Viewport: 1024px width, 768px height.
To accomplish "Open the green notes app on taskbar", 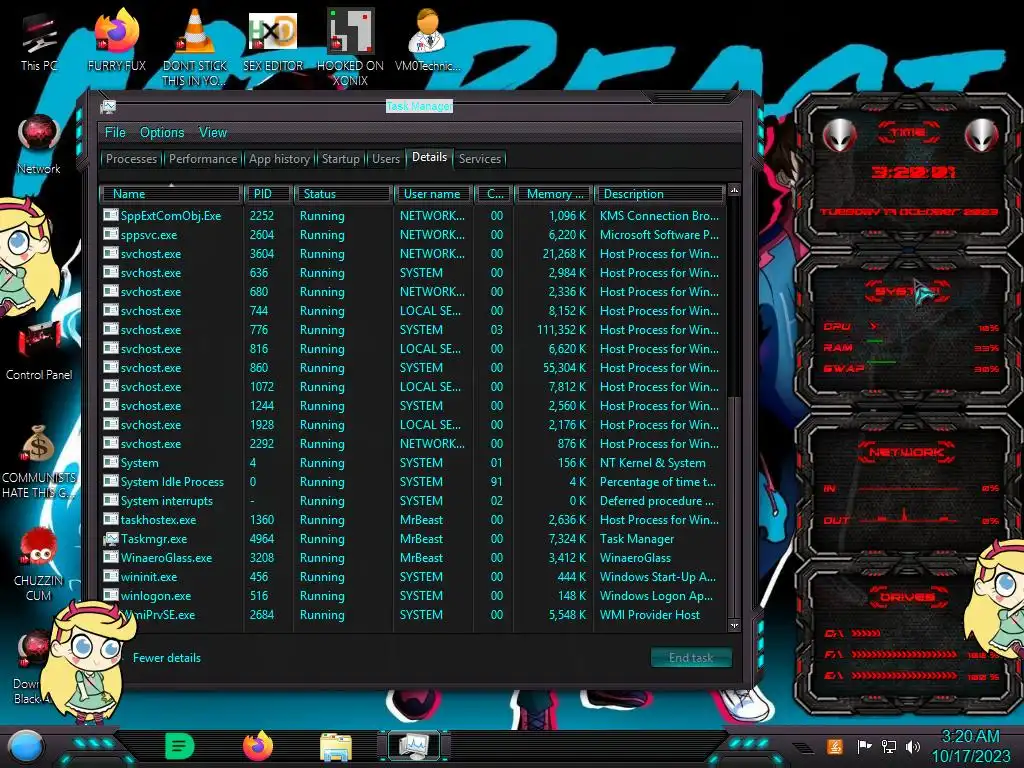I will coord(180,746).
